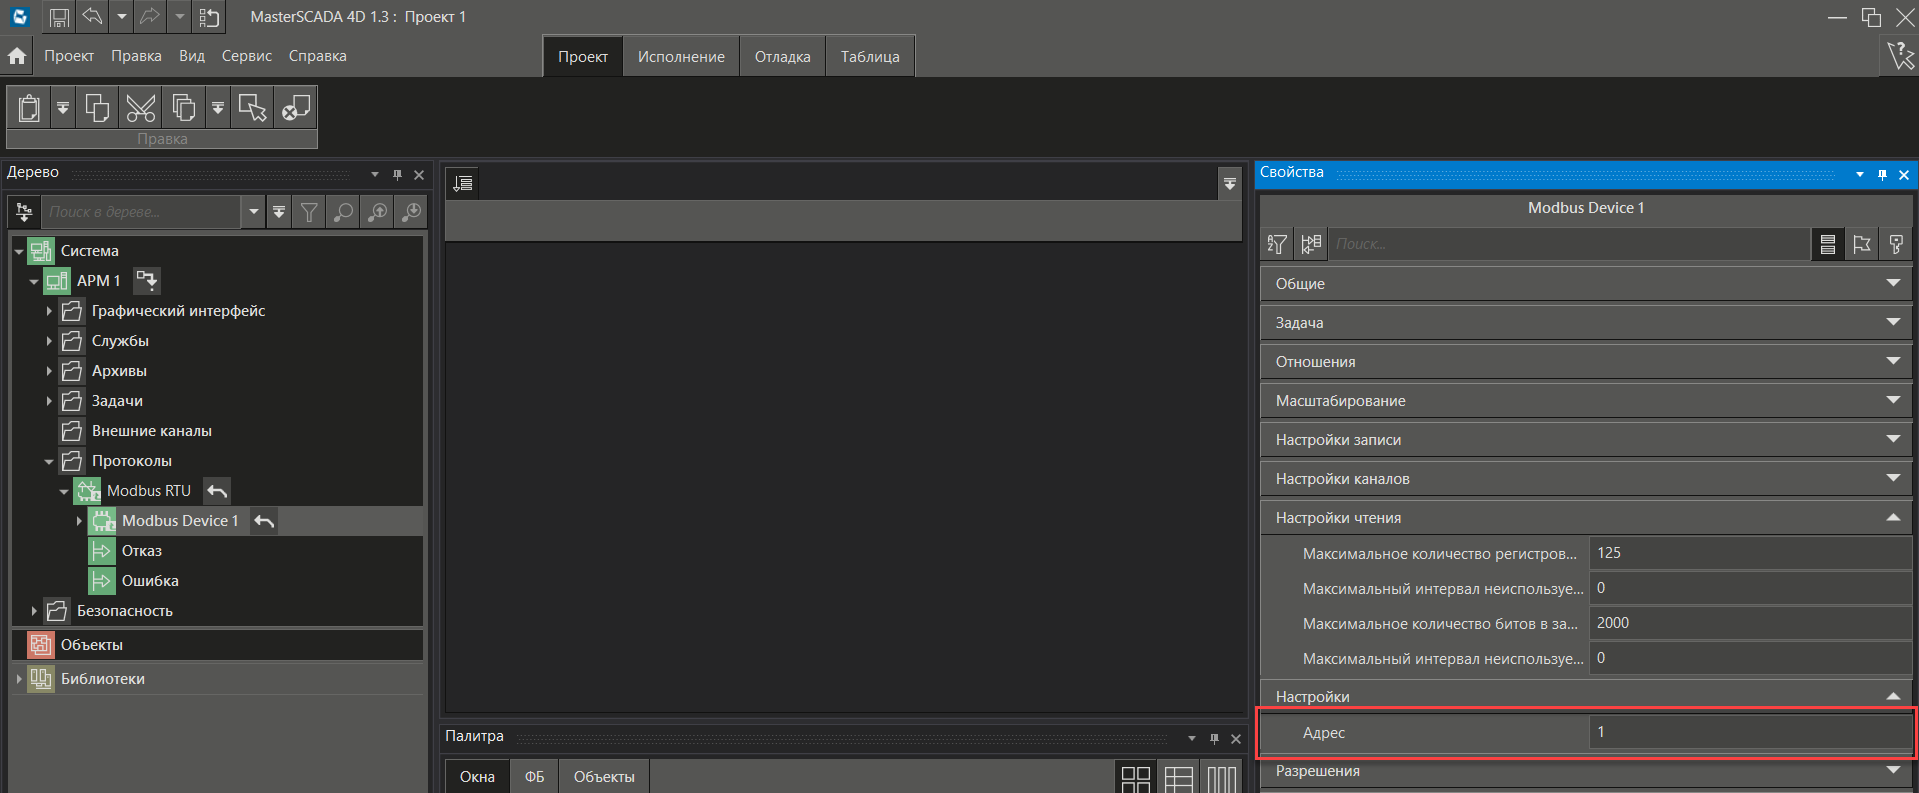This screenshot has height=793, width=1919.
Task: Switch Палитра to table view icon
Action: click(1179, 778)
